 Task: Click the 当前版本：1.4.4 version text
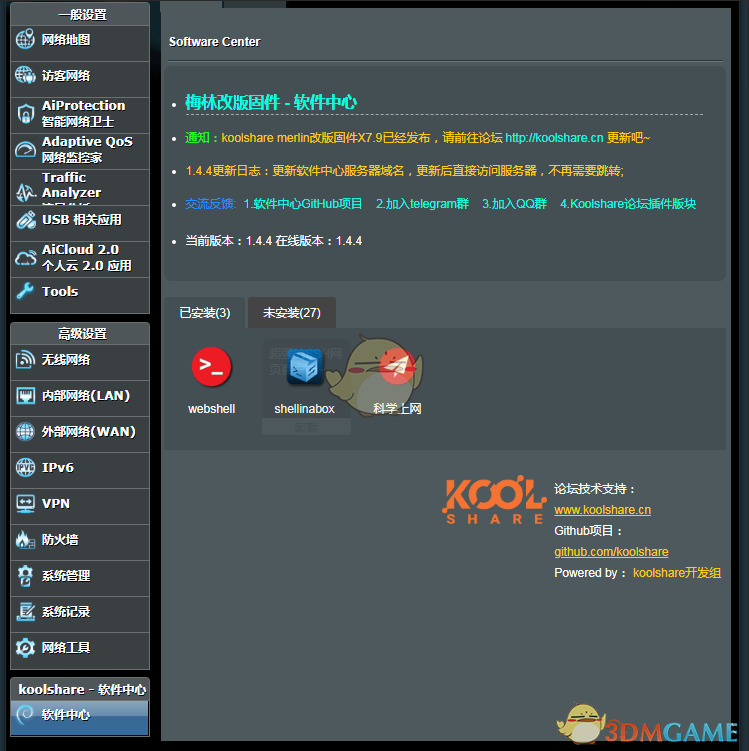coord(229,240)
